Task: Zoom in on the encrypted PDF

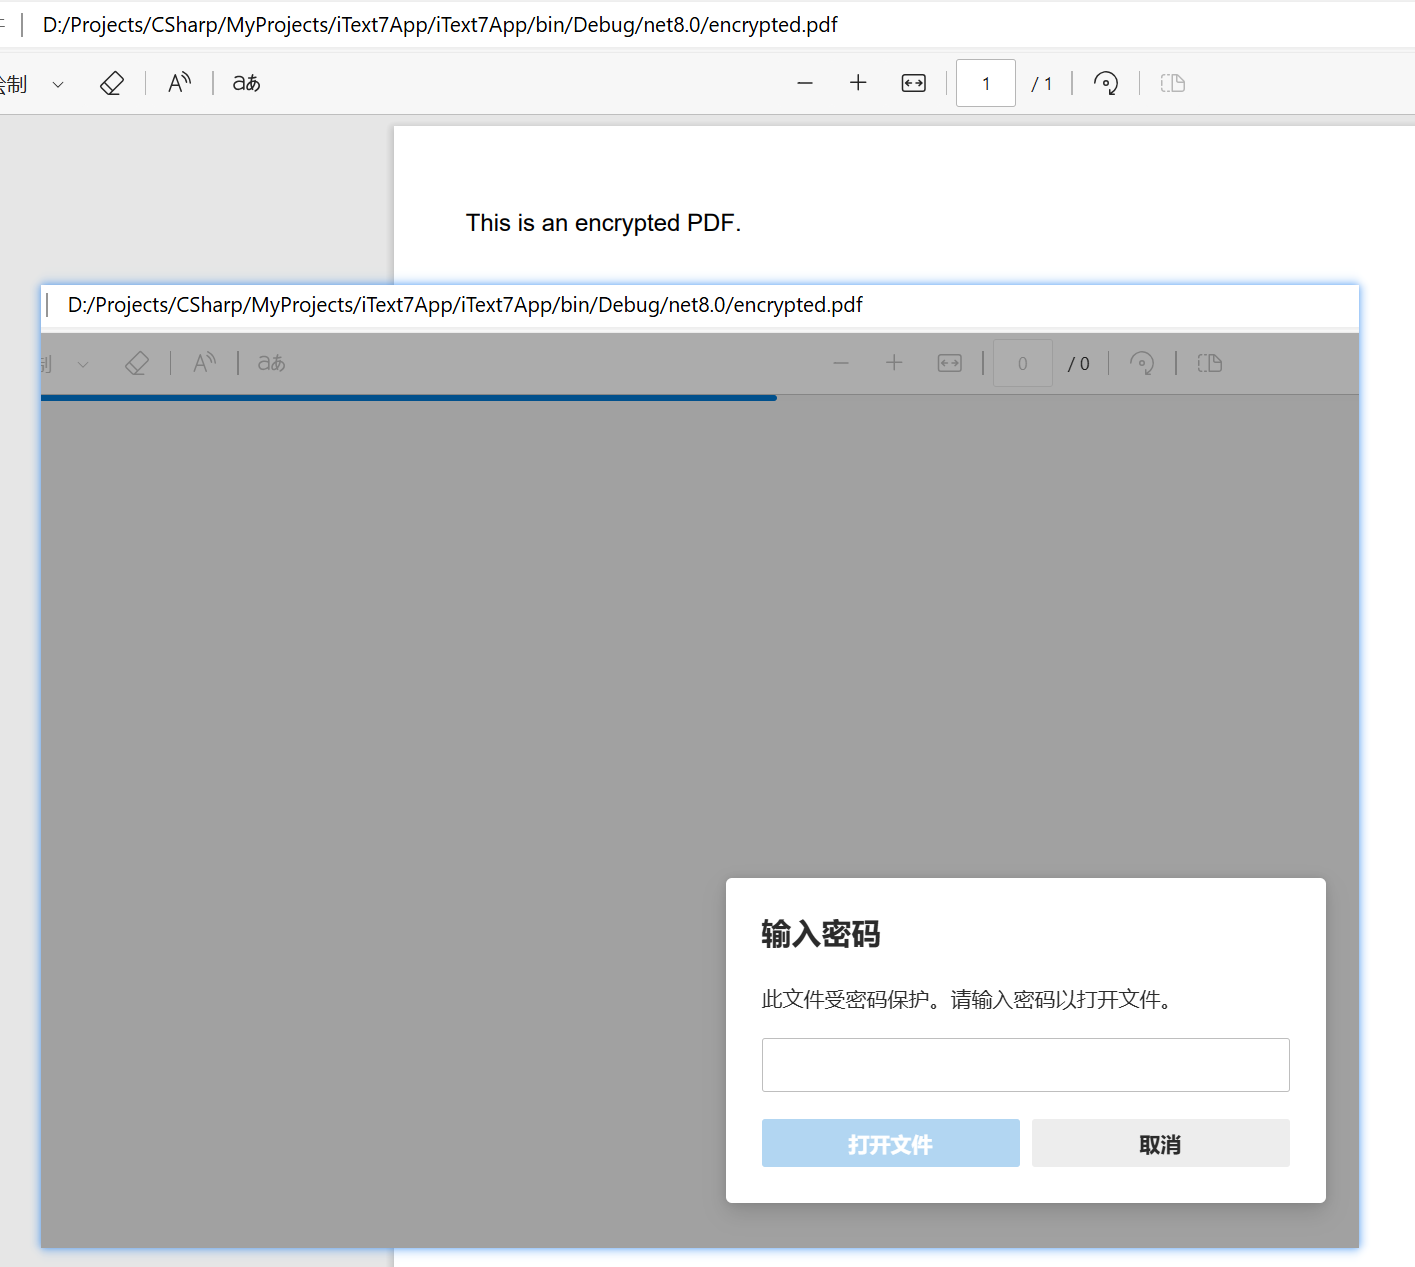Action: (858, 83)
